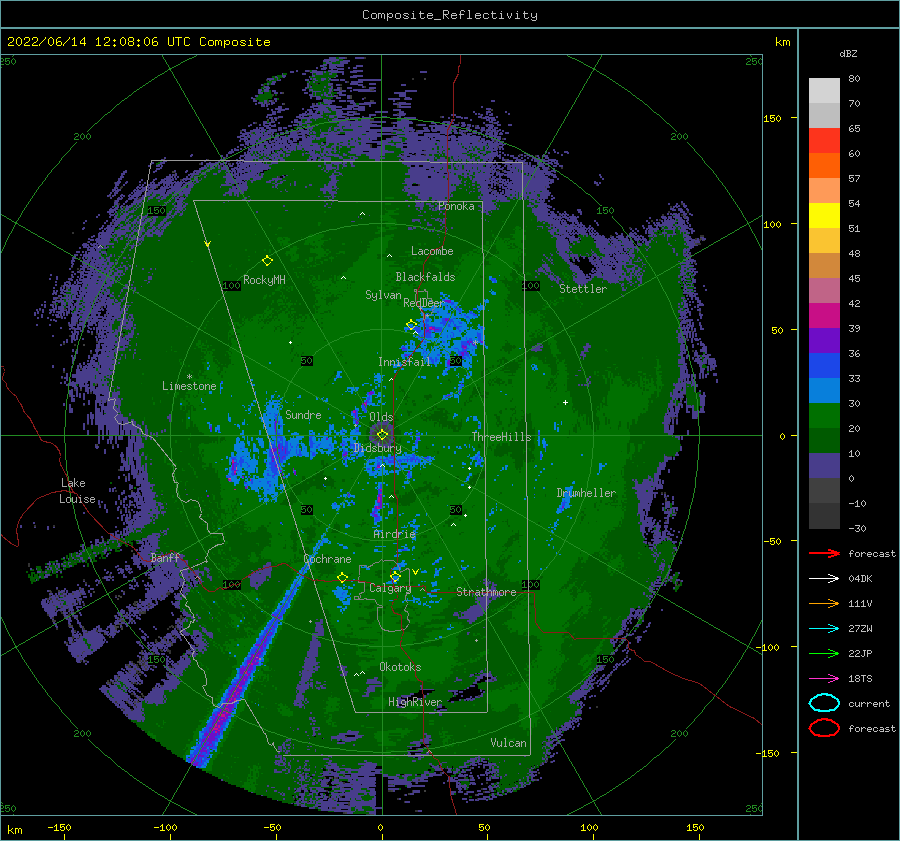The height and width of the screenshot is (841, 900).
Task: Click the cyan 'current' ellipse icon
Action: (824, 703)
